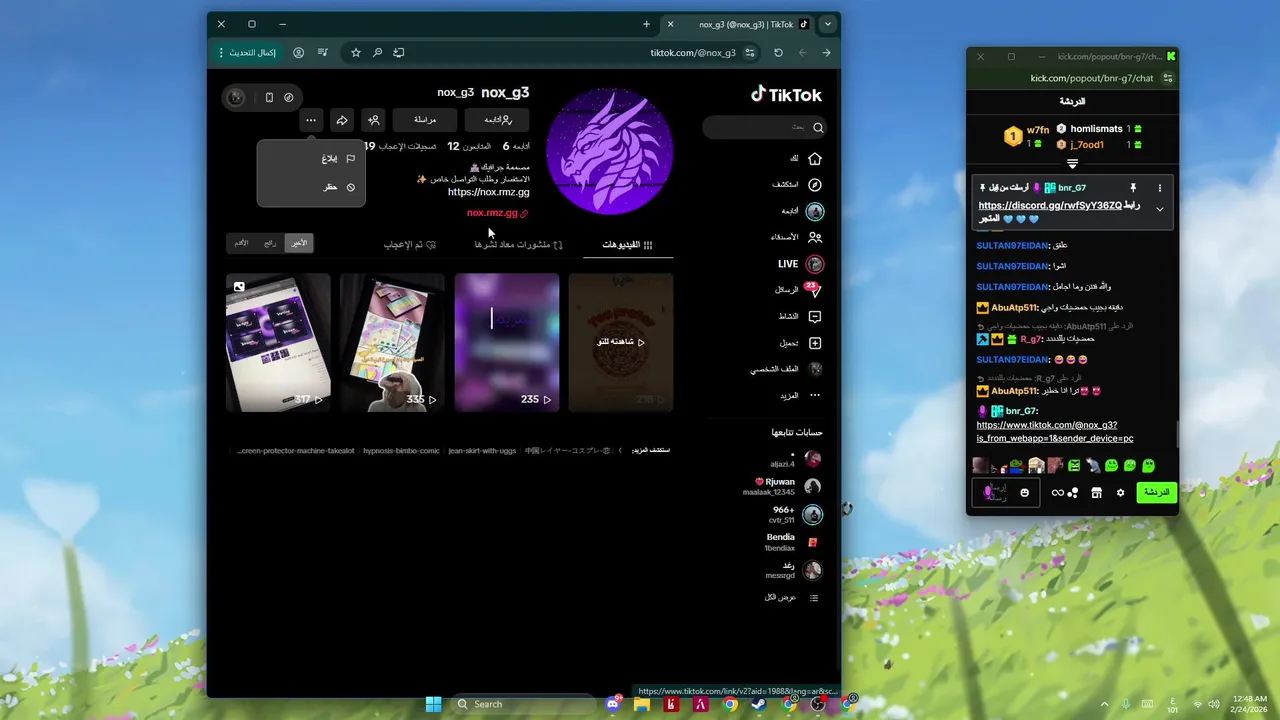Open the Explore compass icon in the sidebar
1280x720 pixels.
[815, 185]
